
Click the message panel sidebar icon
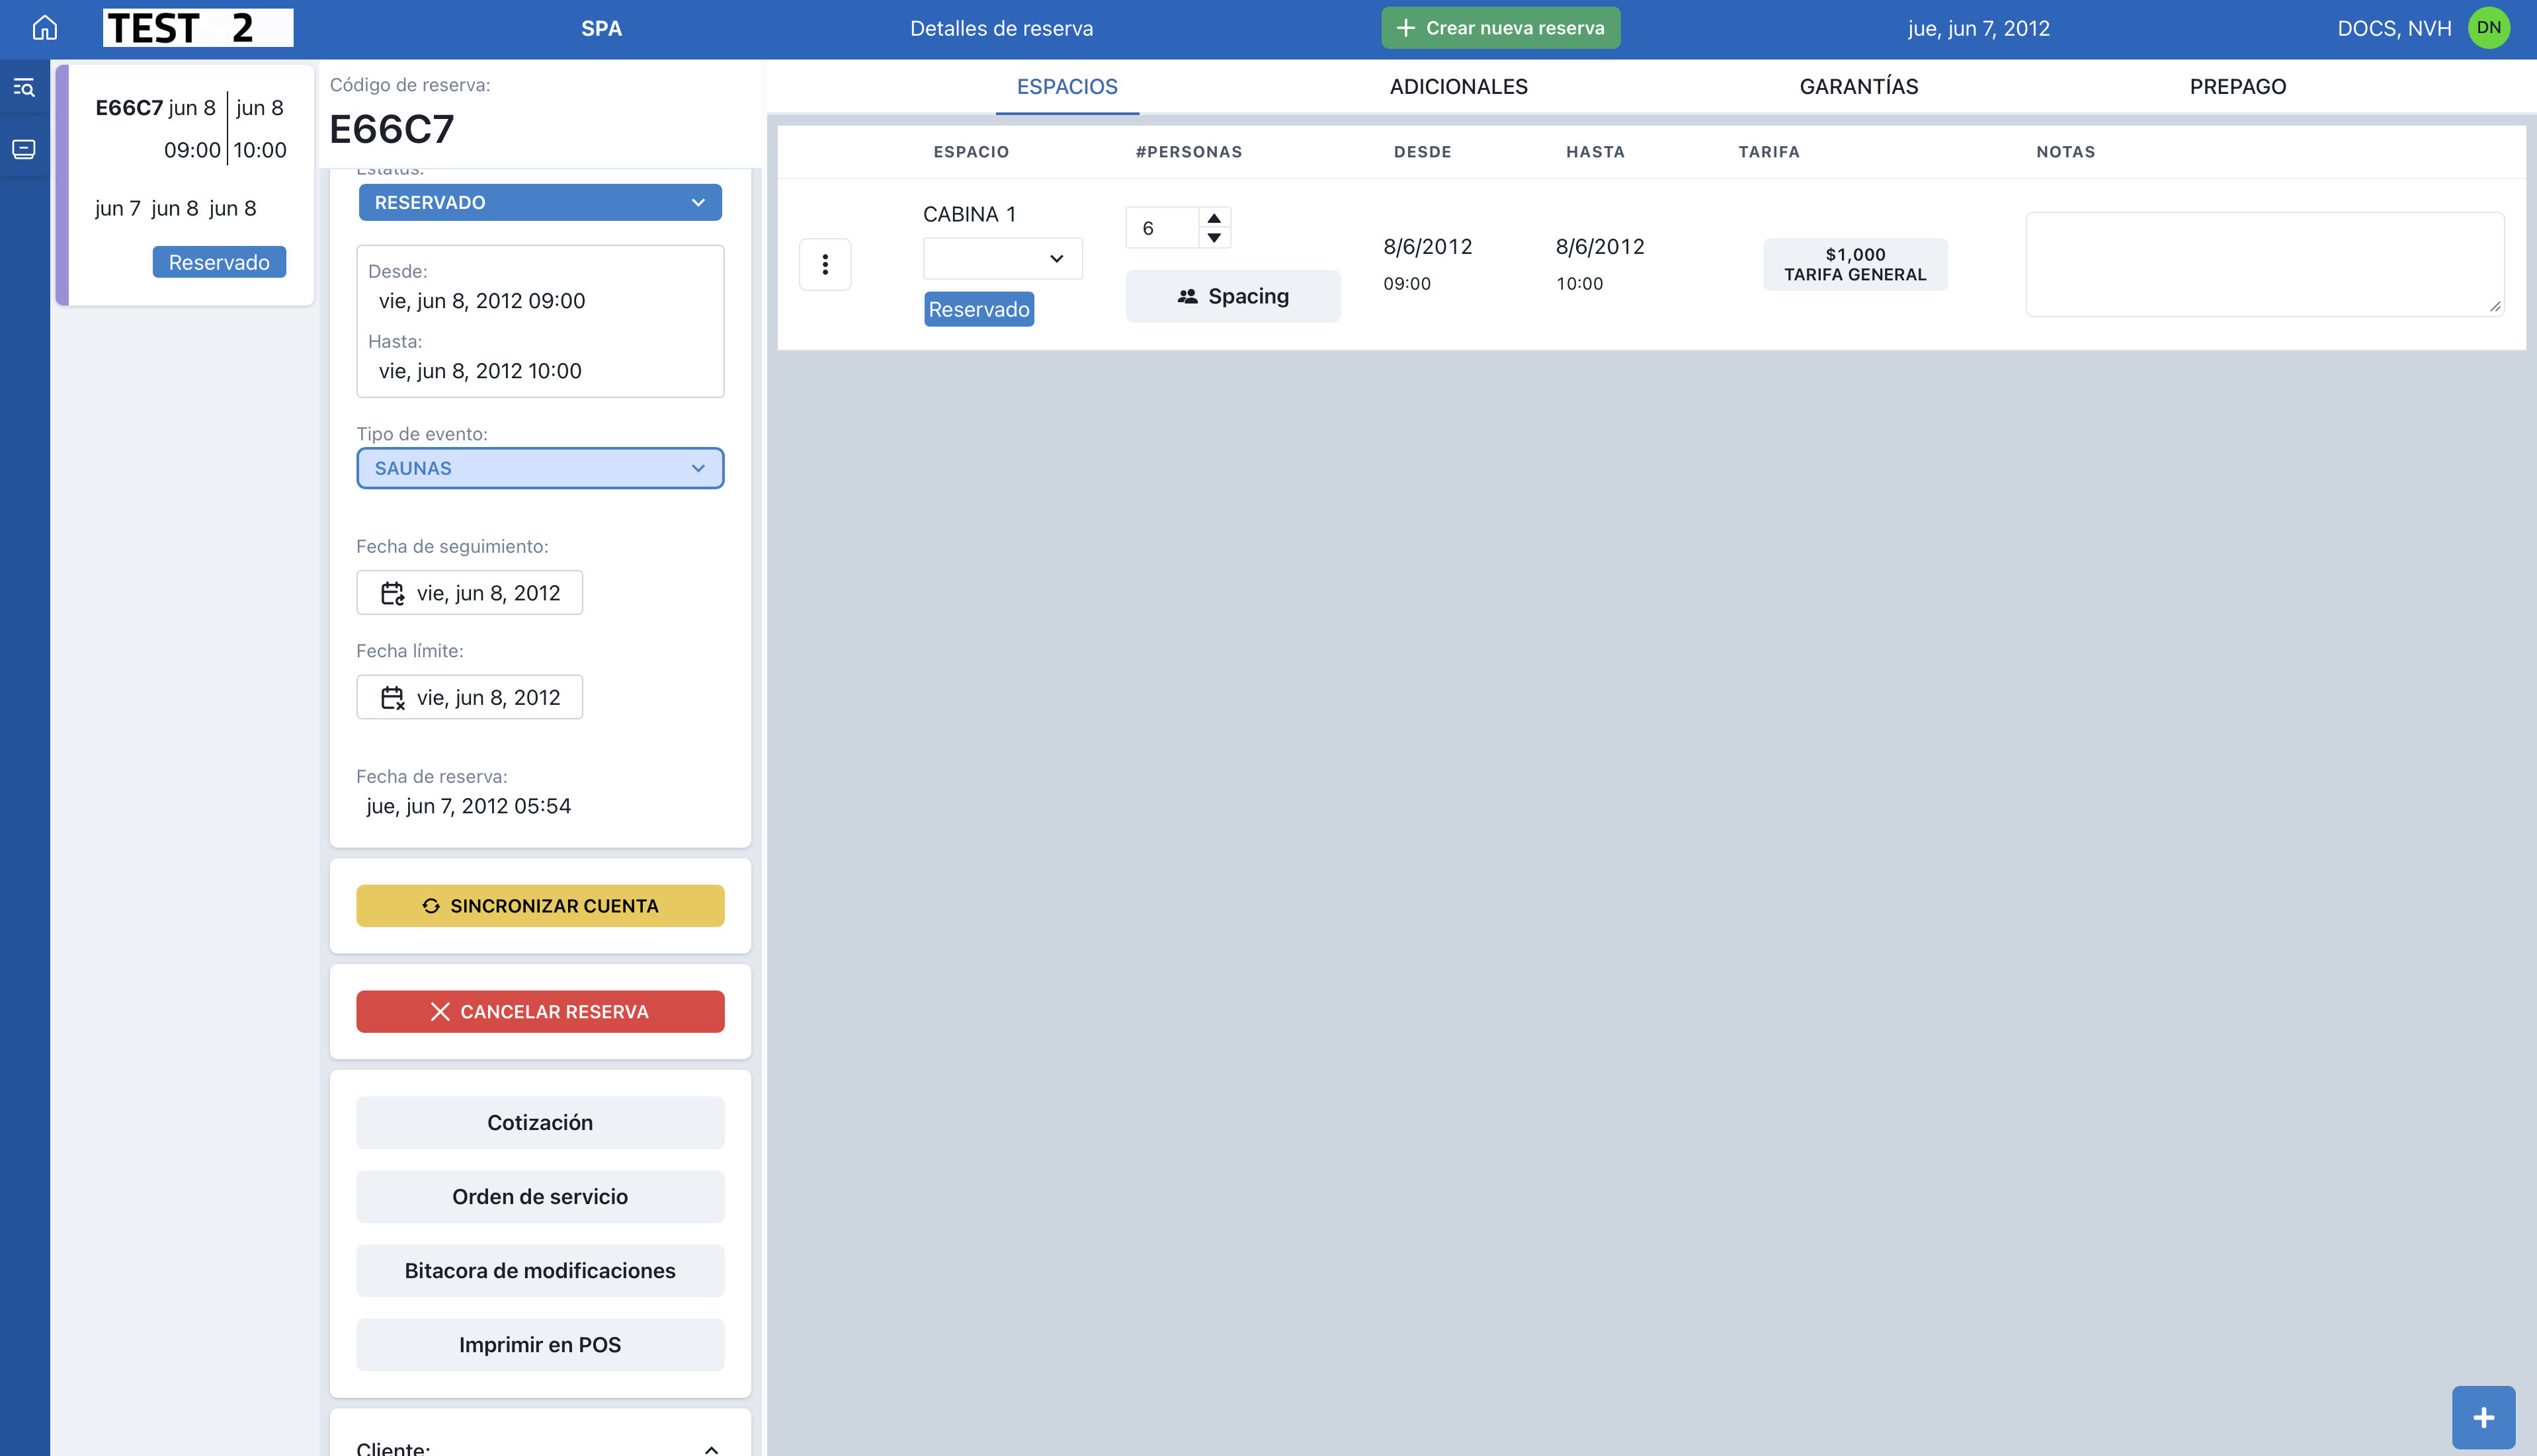(24, 150)
